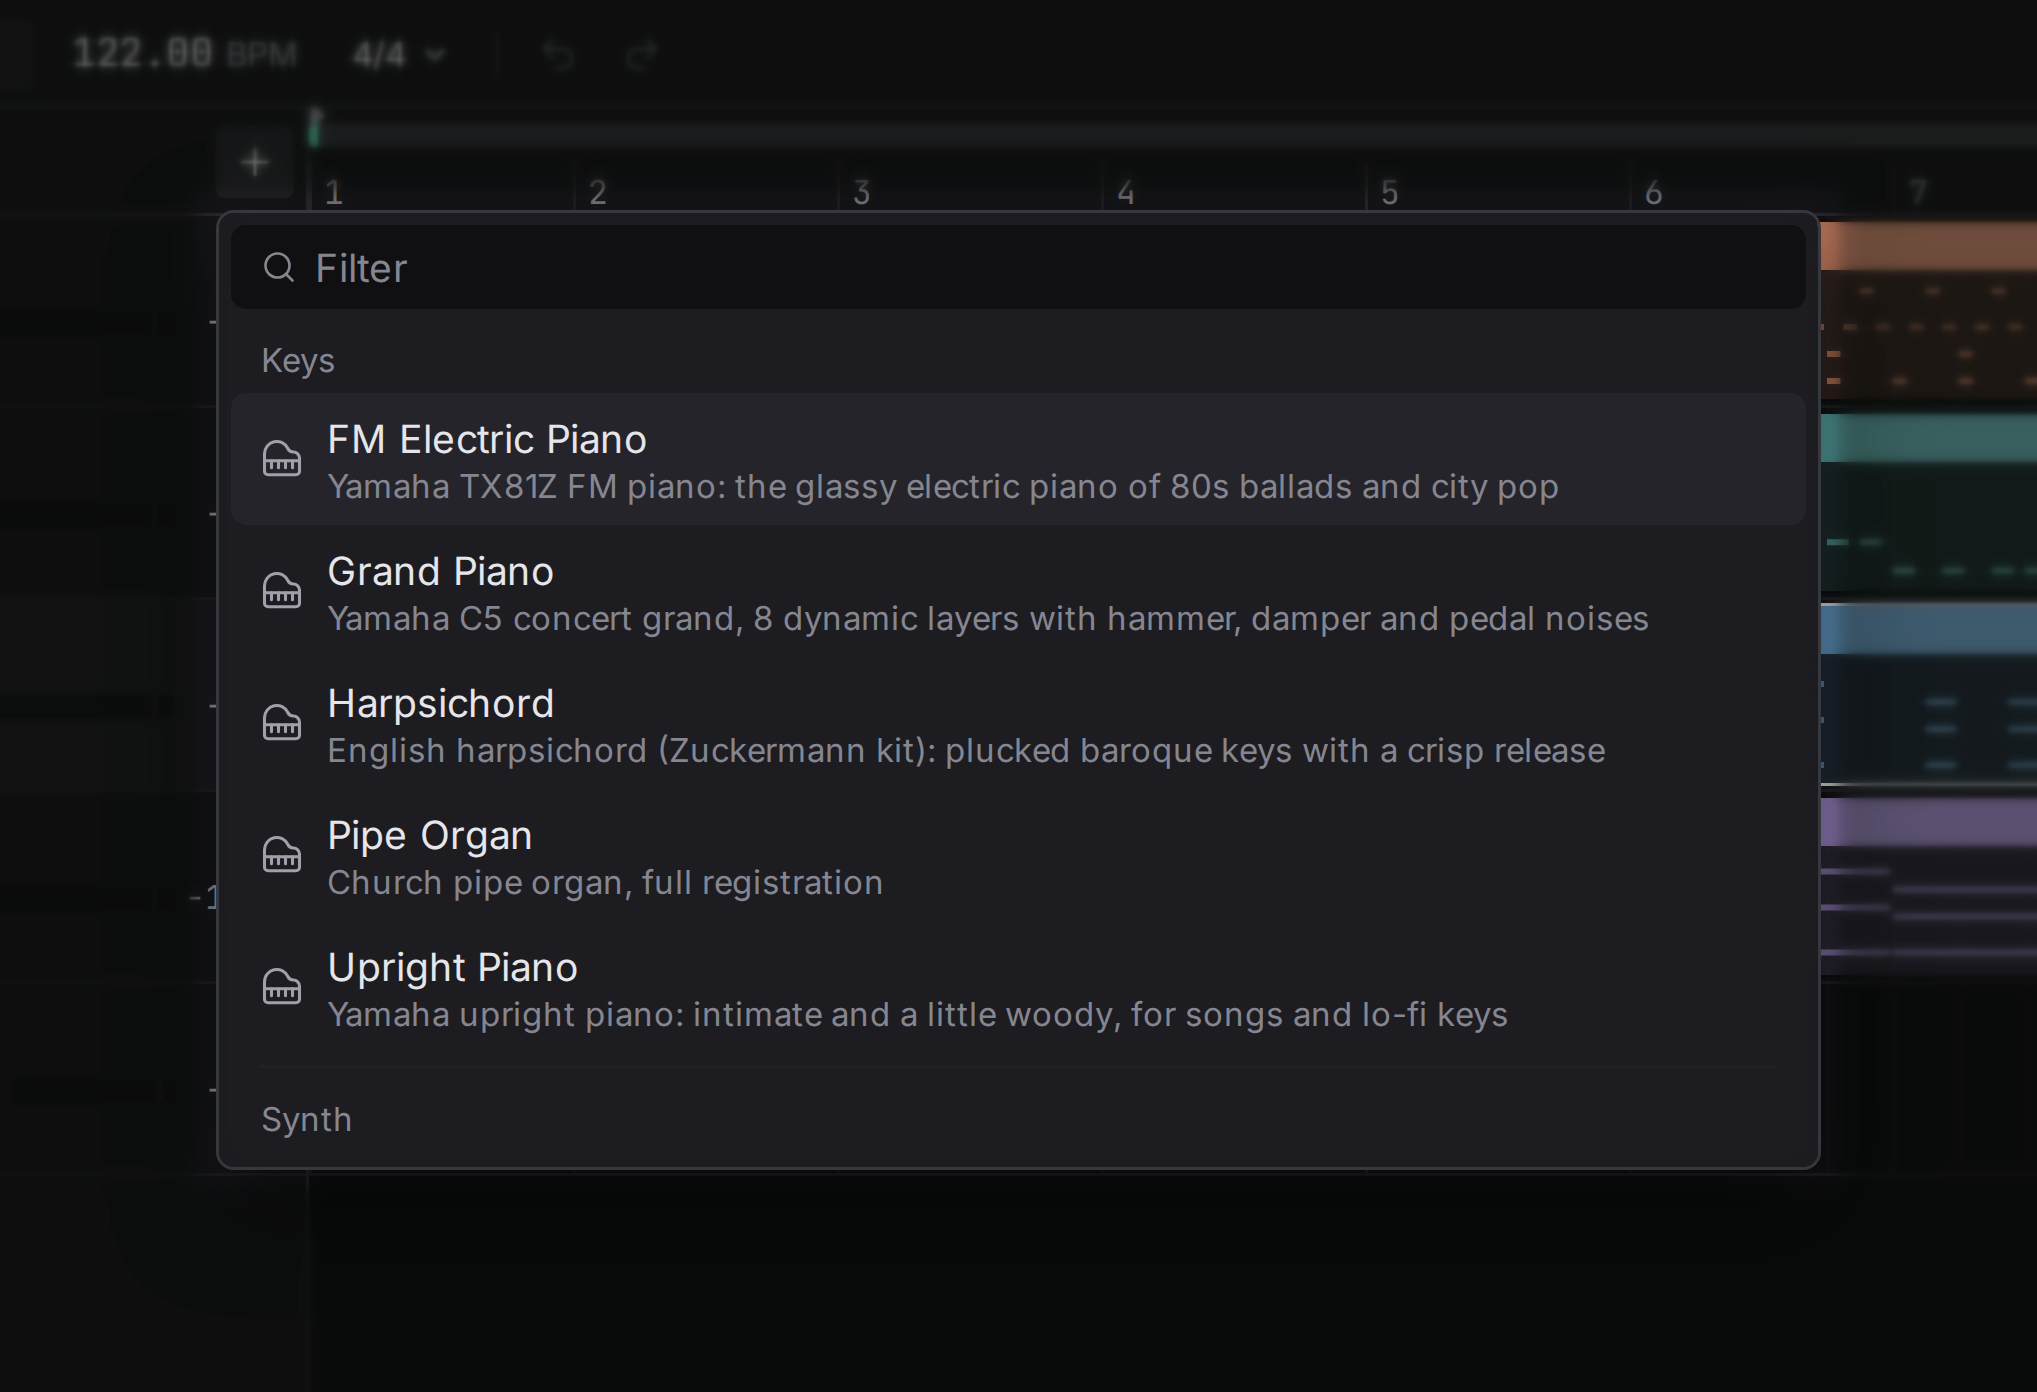
Task: Click the redo arrow in top toolbar
Action: tap(641, 54)
